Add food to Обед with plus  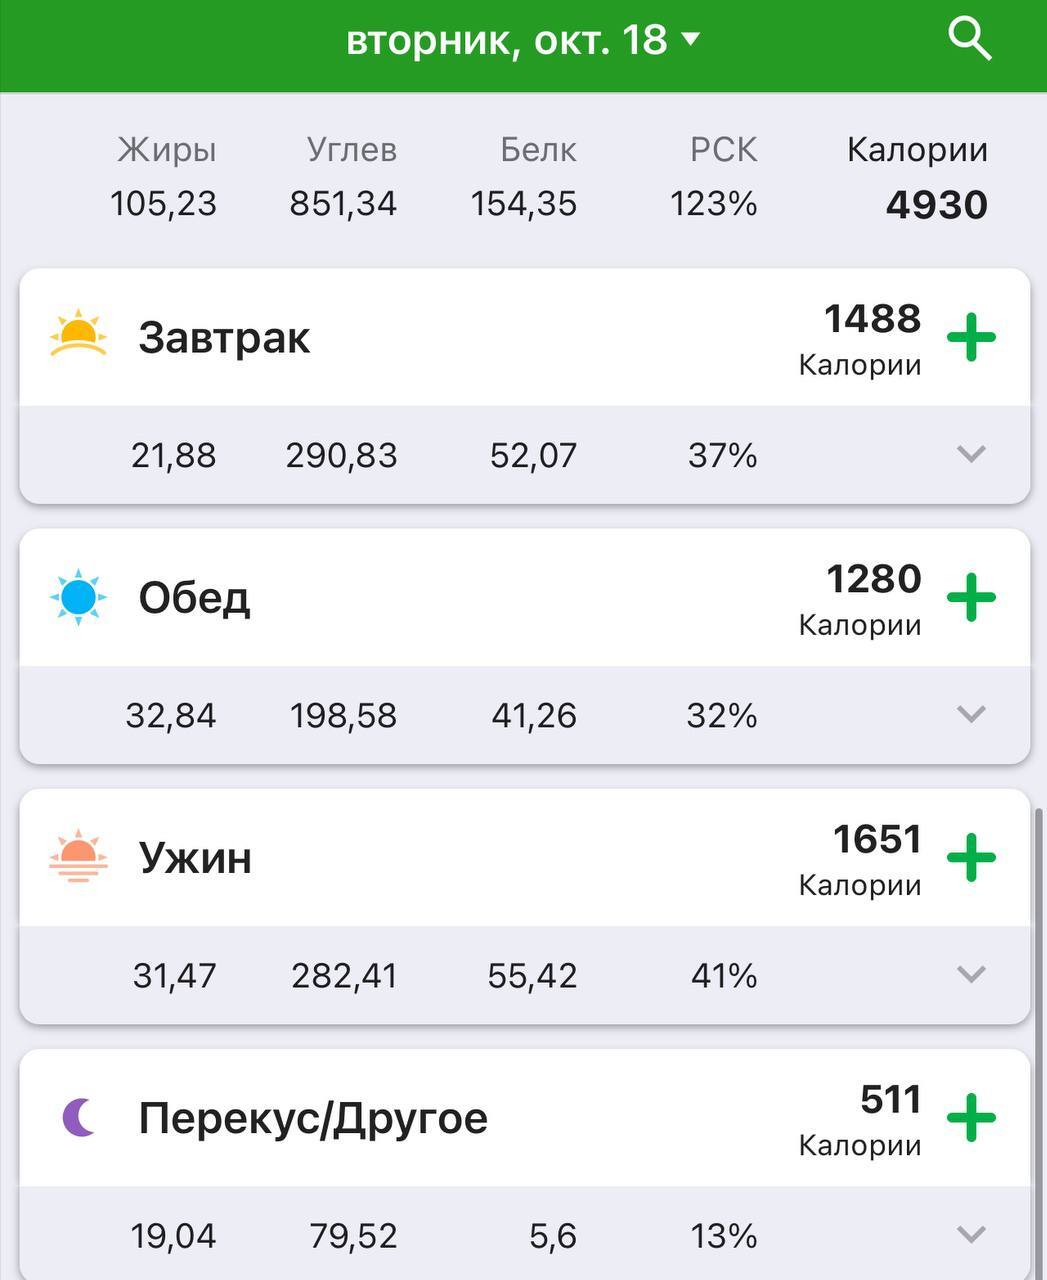[x=971, y=597]
